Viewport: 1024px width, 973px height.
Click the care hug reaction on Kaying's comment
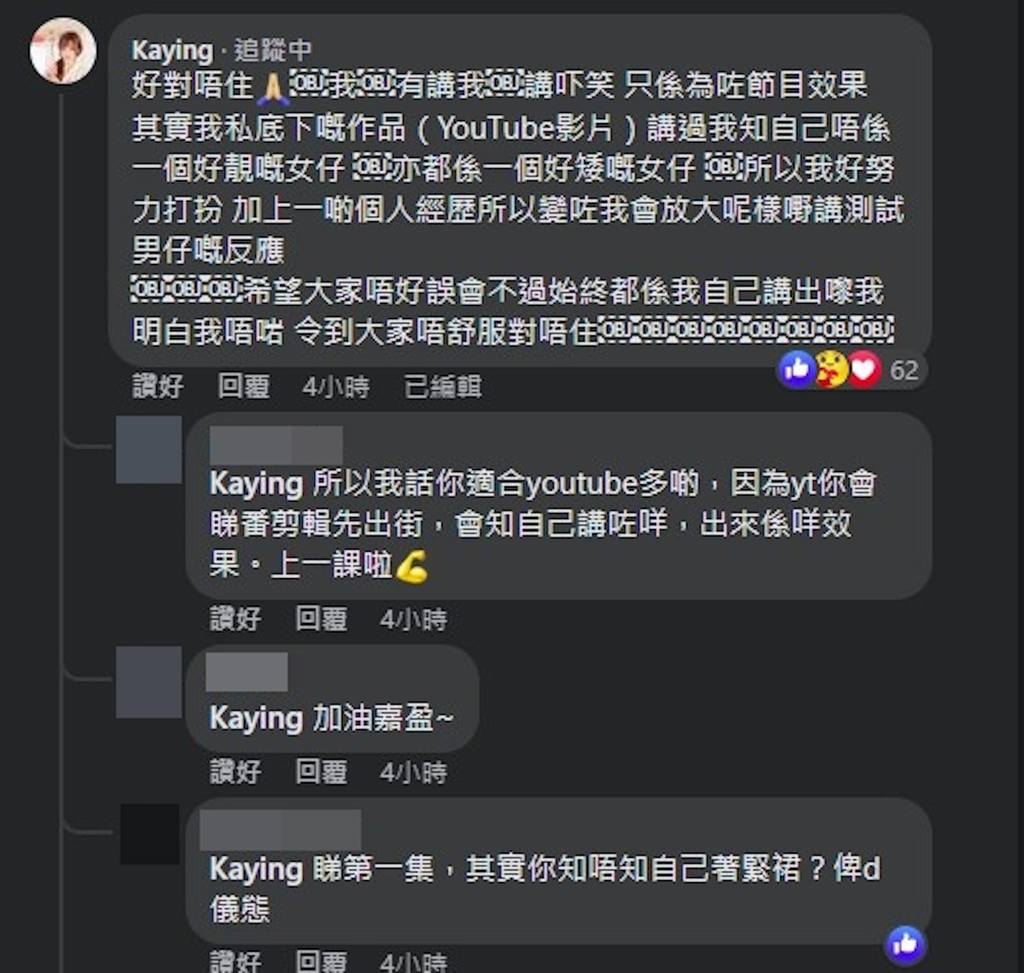pos(831,370)
